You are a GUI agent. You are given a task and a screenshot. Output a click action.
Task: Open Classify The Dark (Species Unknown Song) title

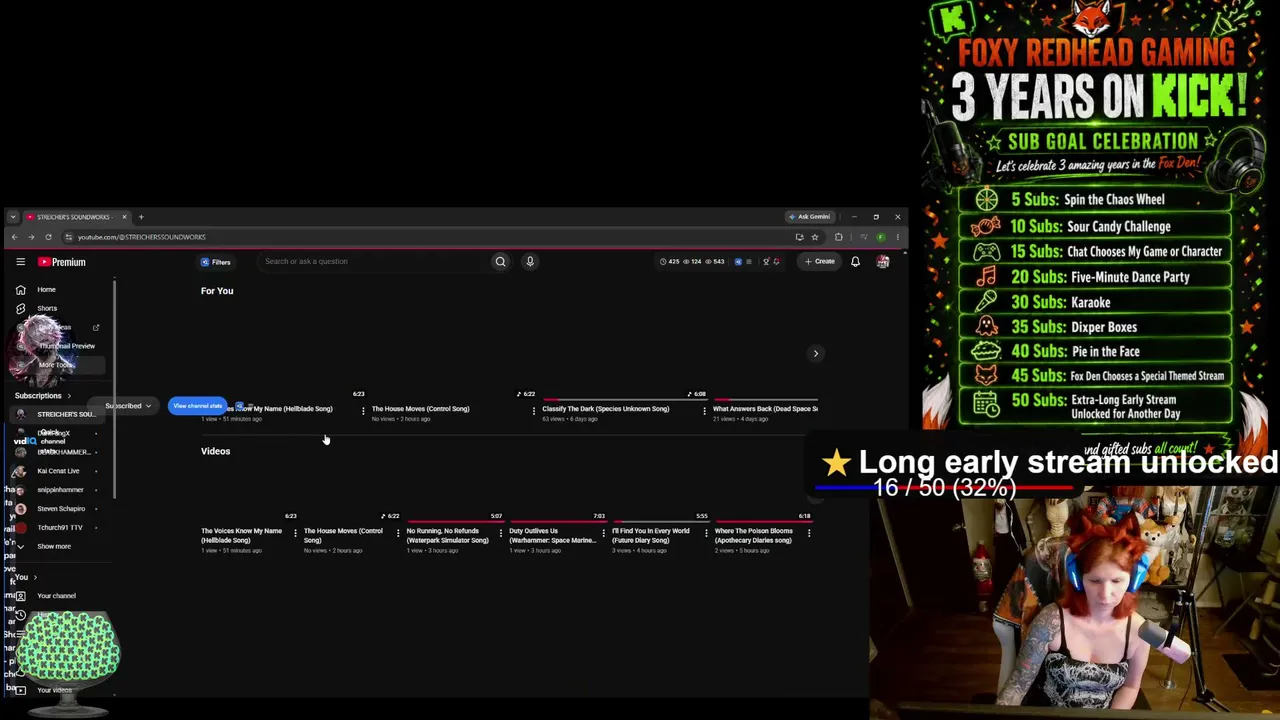605,409
